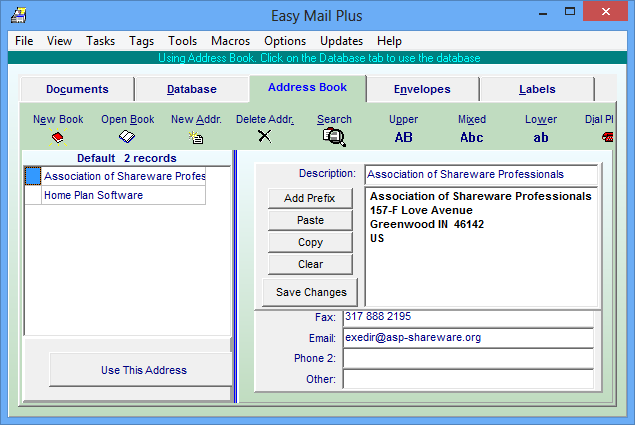The width and height of the screenshot is (635, 425).
Task: Click row selector beside Home Plan Software
Action: (x=33, y=195)
